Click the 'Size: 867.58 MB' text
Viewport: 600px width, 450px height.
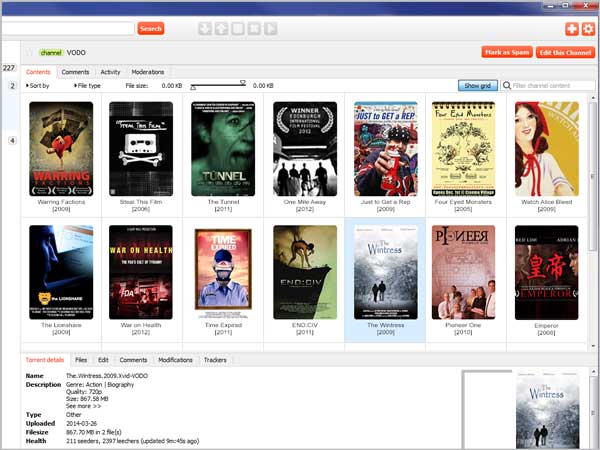pos(87,399)
